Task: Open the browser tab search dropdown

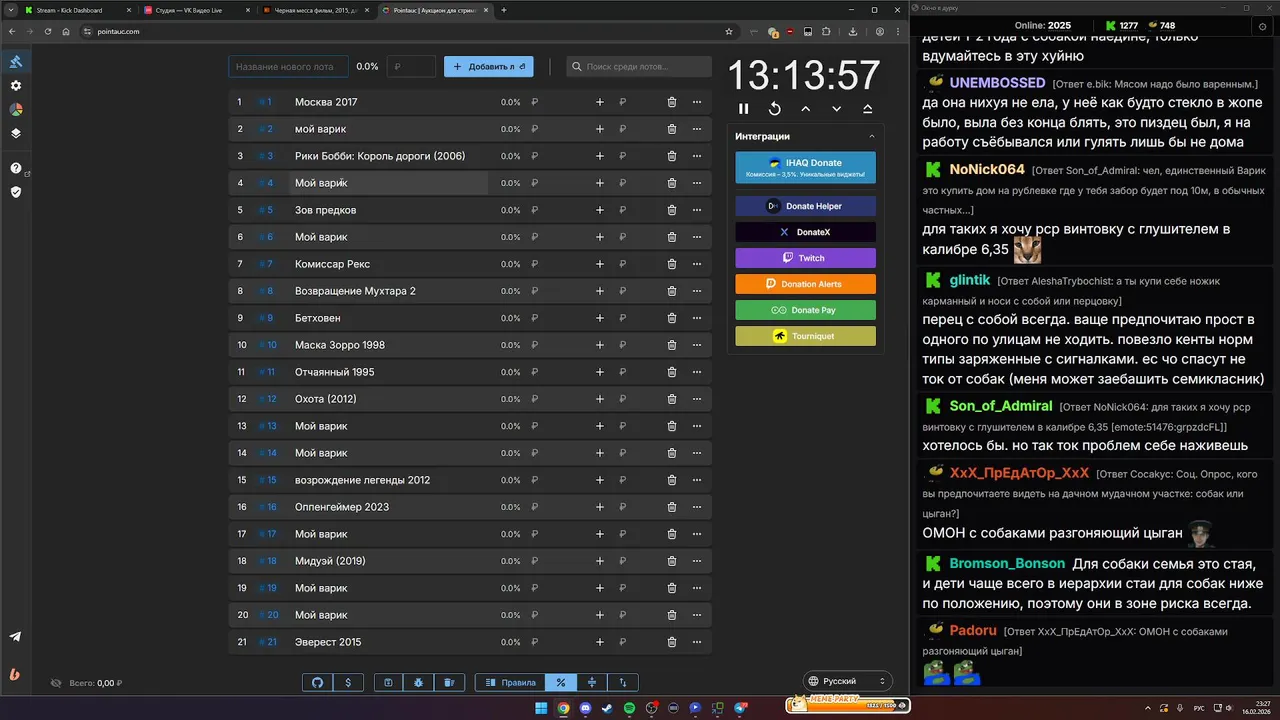Action: tap(9, 10)
